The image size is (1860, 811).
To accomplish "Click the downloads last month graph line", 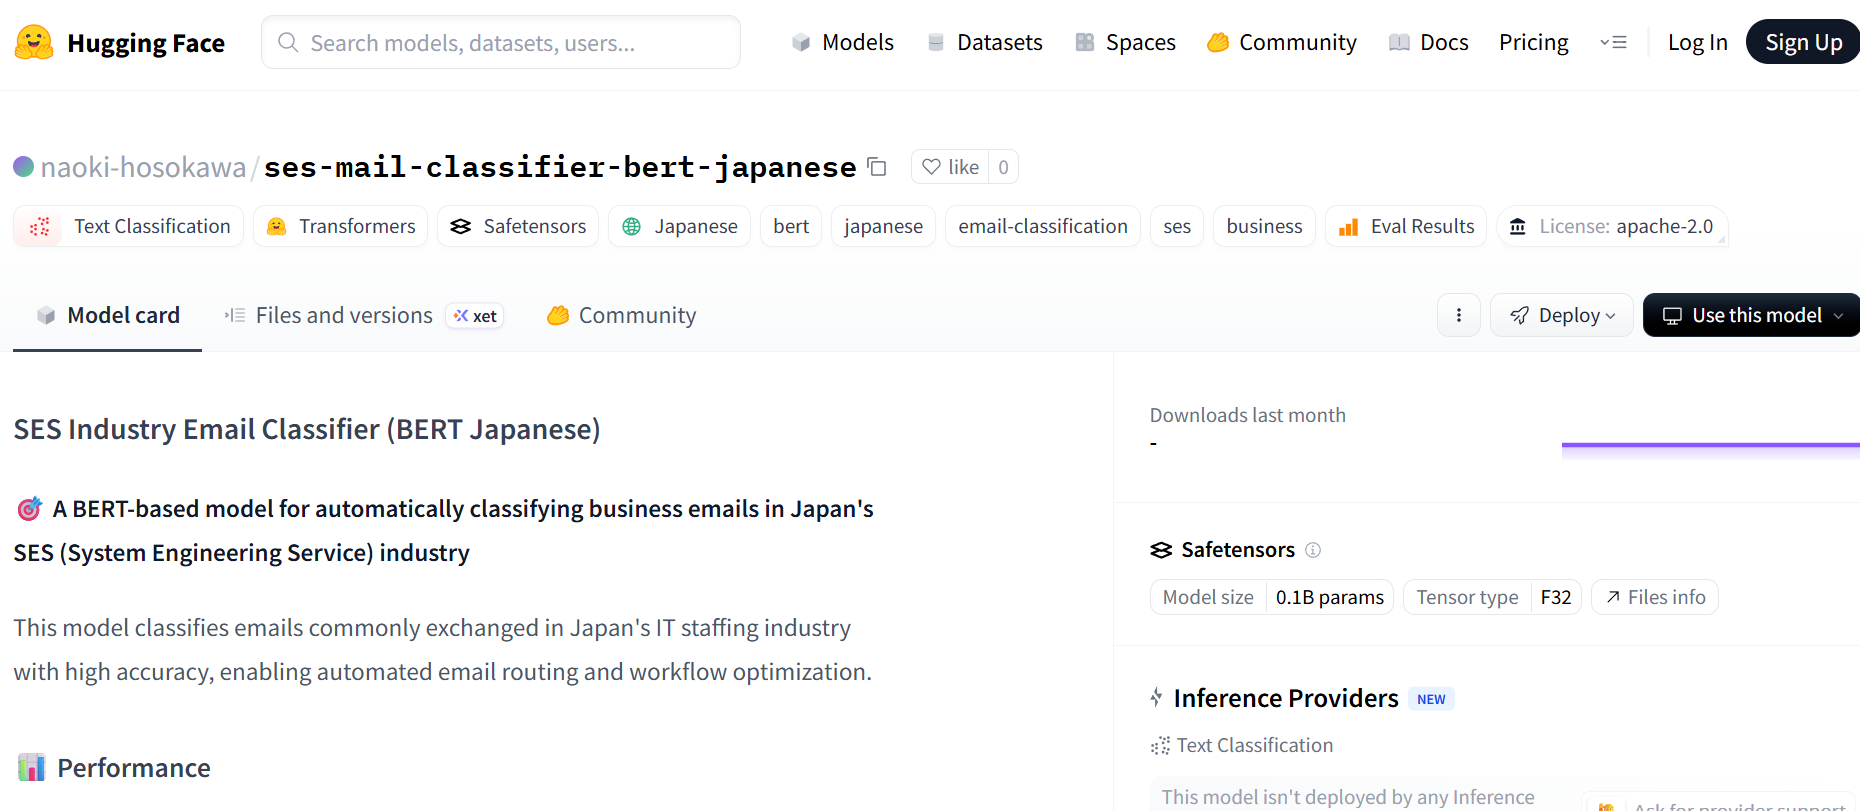I will 1710,445.
